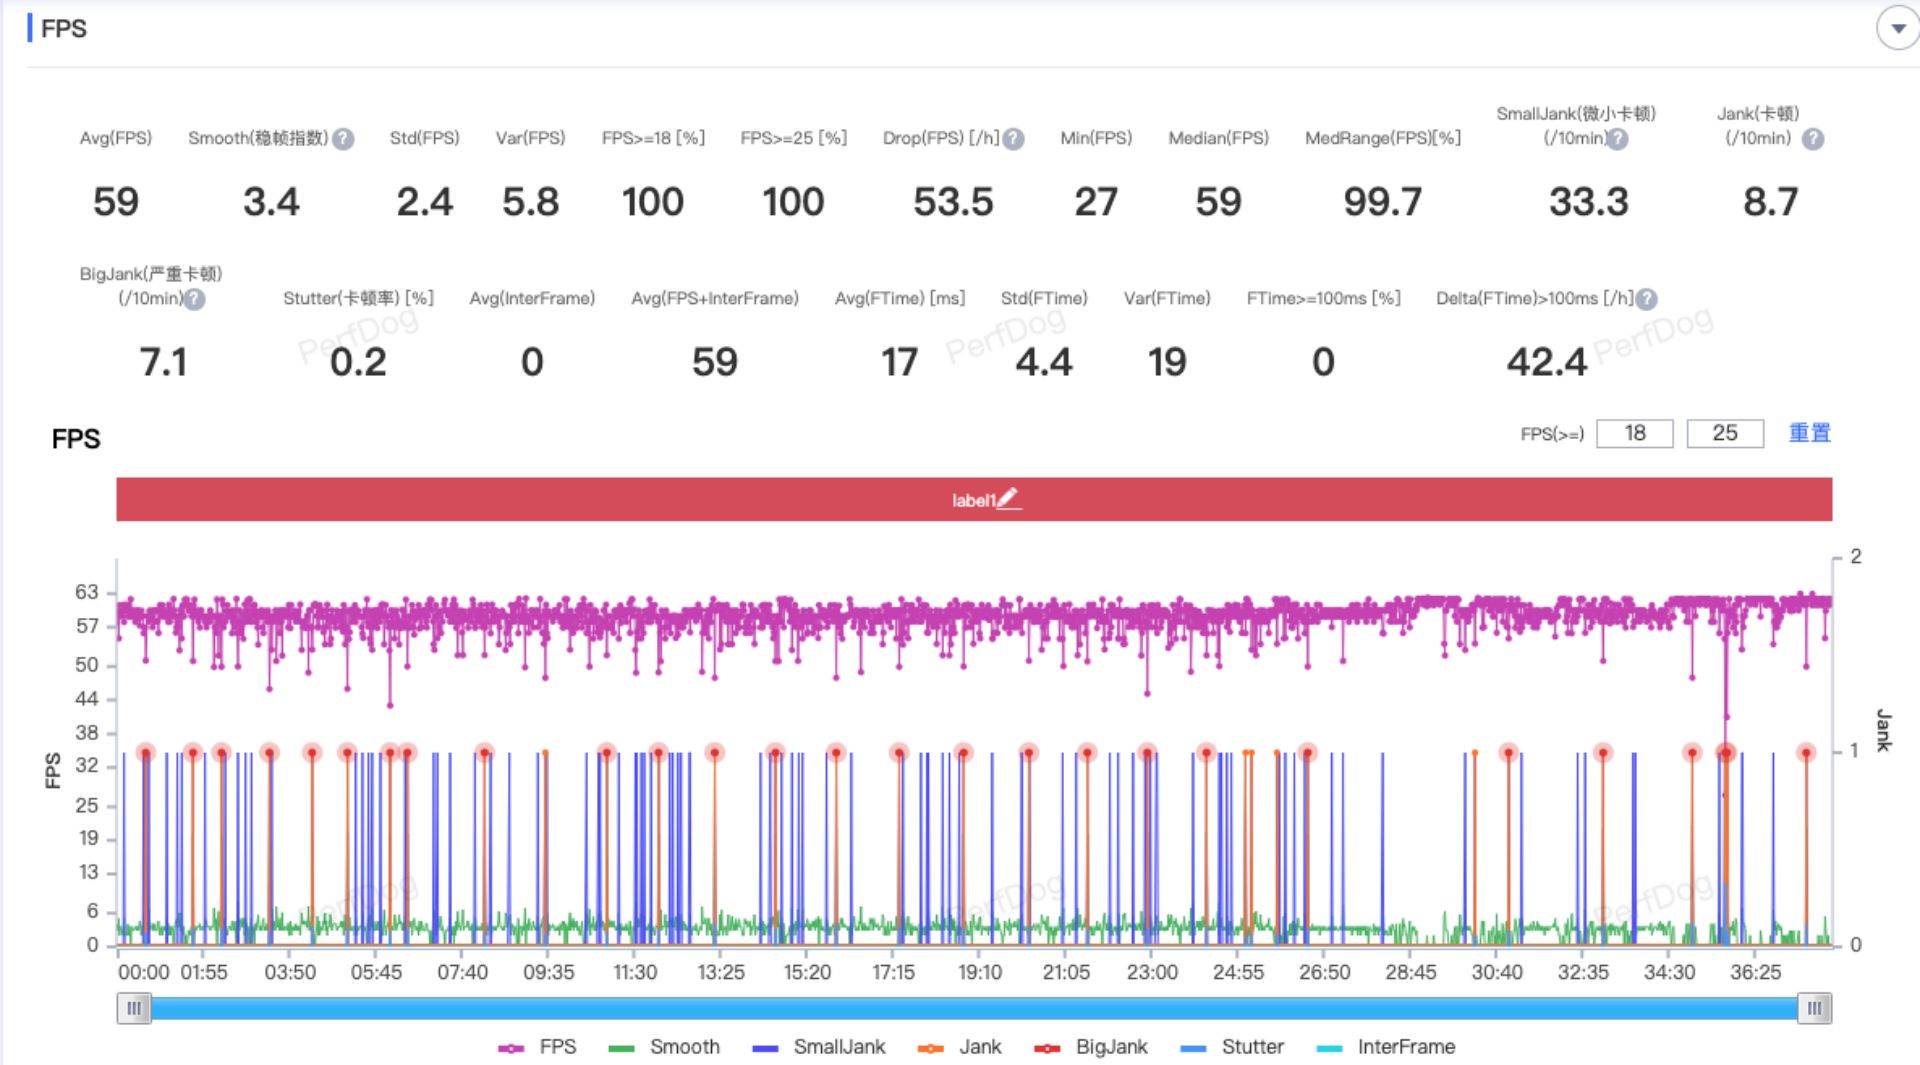The height and width of the screenshot is (1065, 1920).
Task: Select the red label1 bar
Action: [974, 499]
